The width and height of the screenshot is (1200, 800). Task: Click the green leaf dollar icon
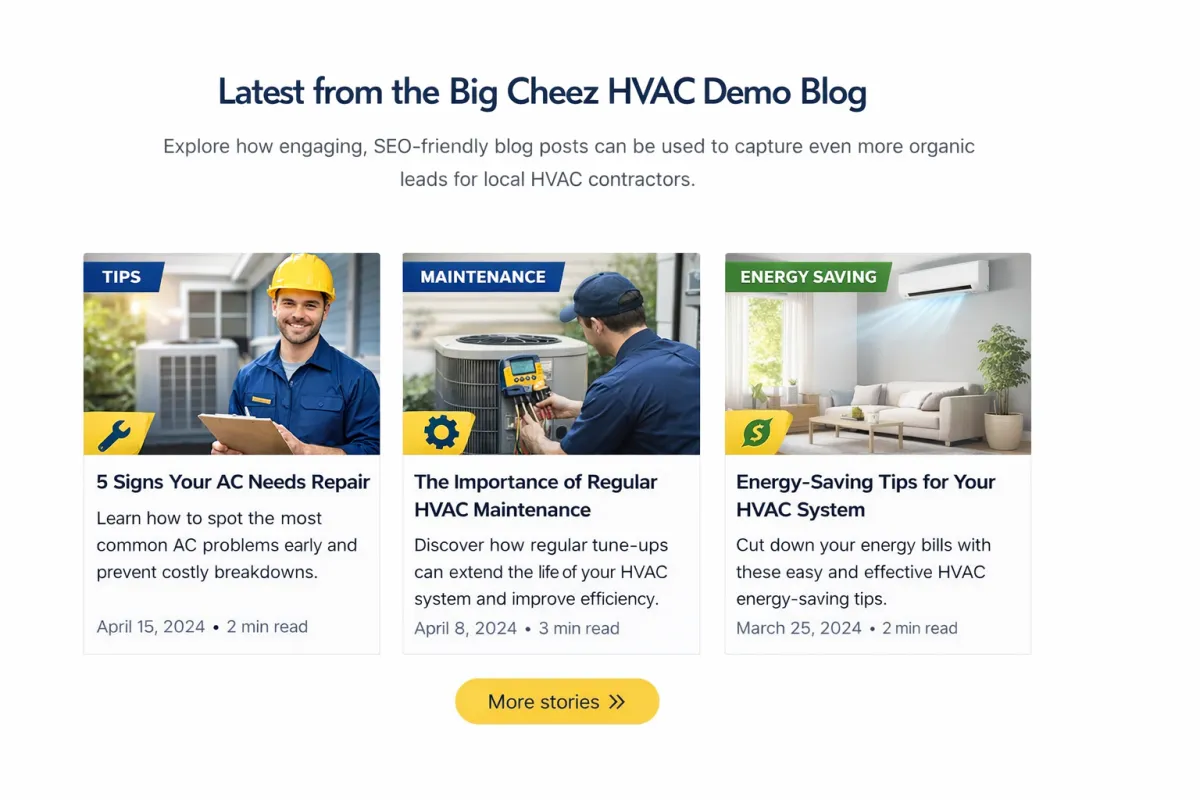[x=756, y=433]
